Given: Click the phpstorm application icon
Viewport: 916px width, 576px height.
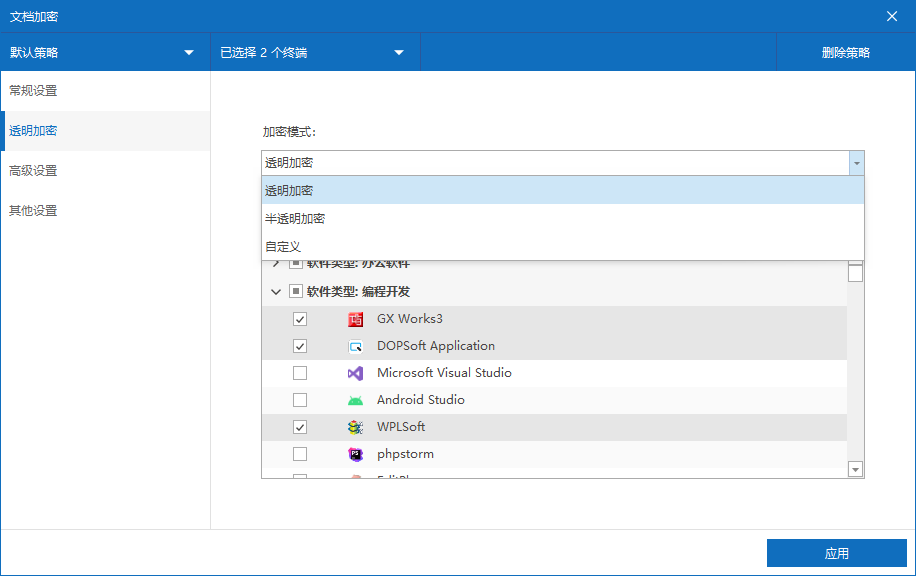Looking at the screenshot, I should 355,454.
